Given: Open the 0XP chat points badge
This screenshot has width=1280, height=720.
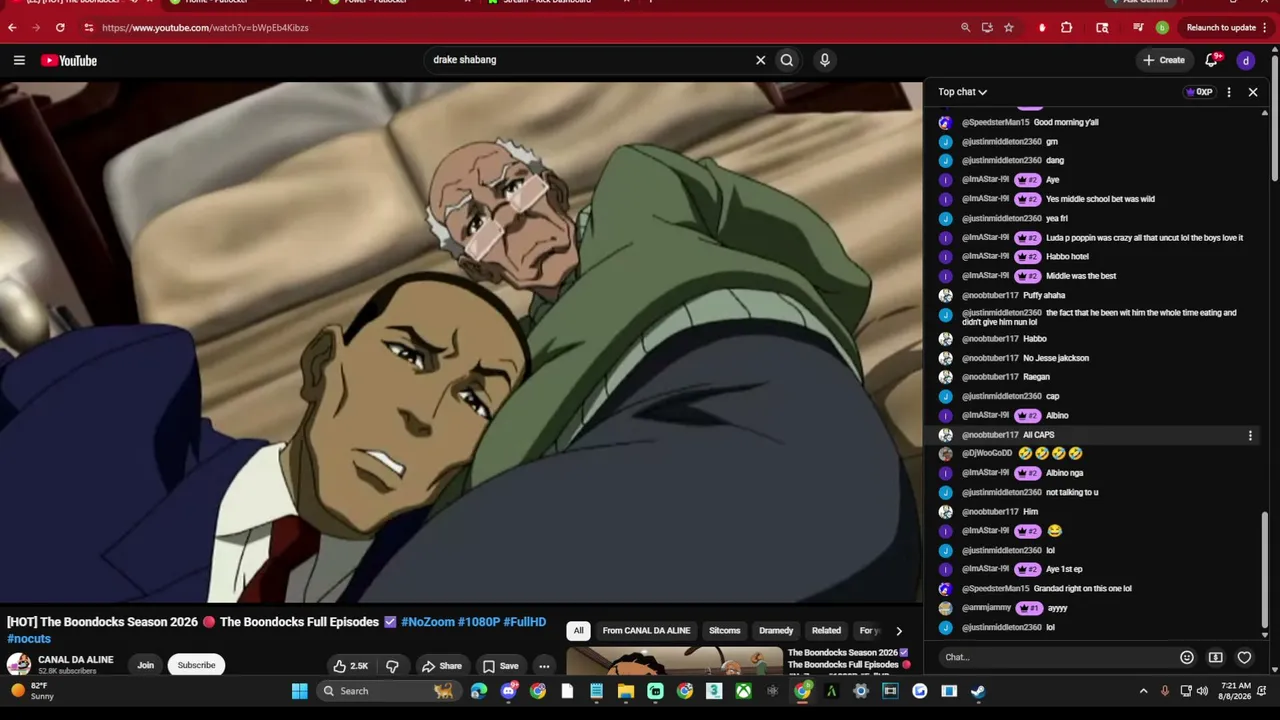Looking at the screenshot, I should click(x=1199, y=92).
